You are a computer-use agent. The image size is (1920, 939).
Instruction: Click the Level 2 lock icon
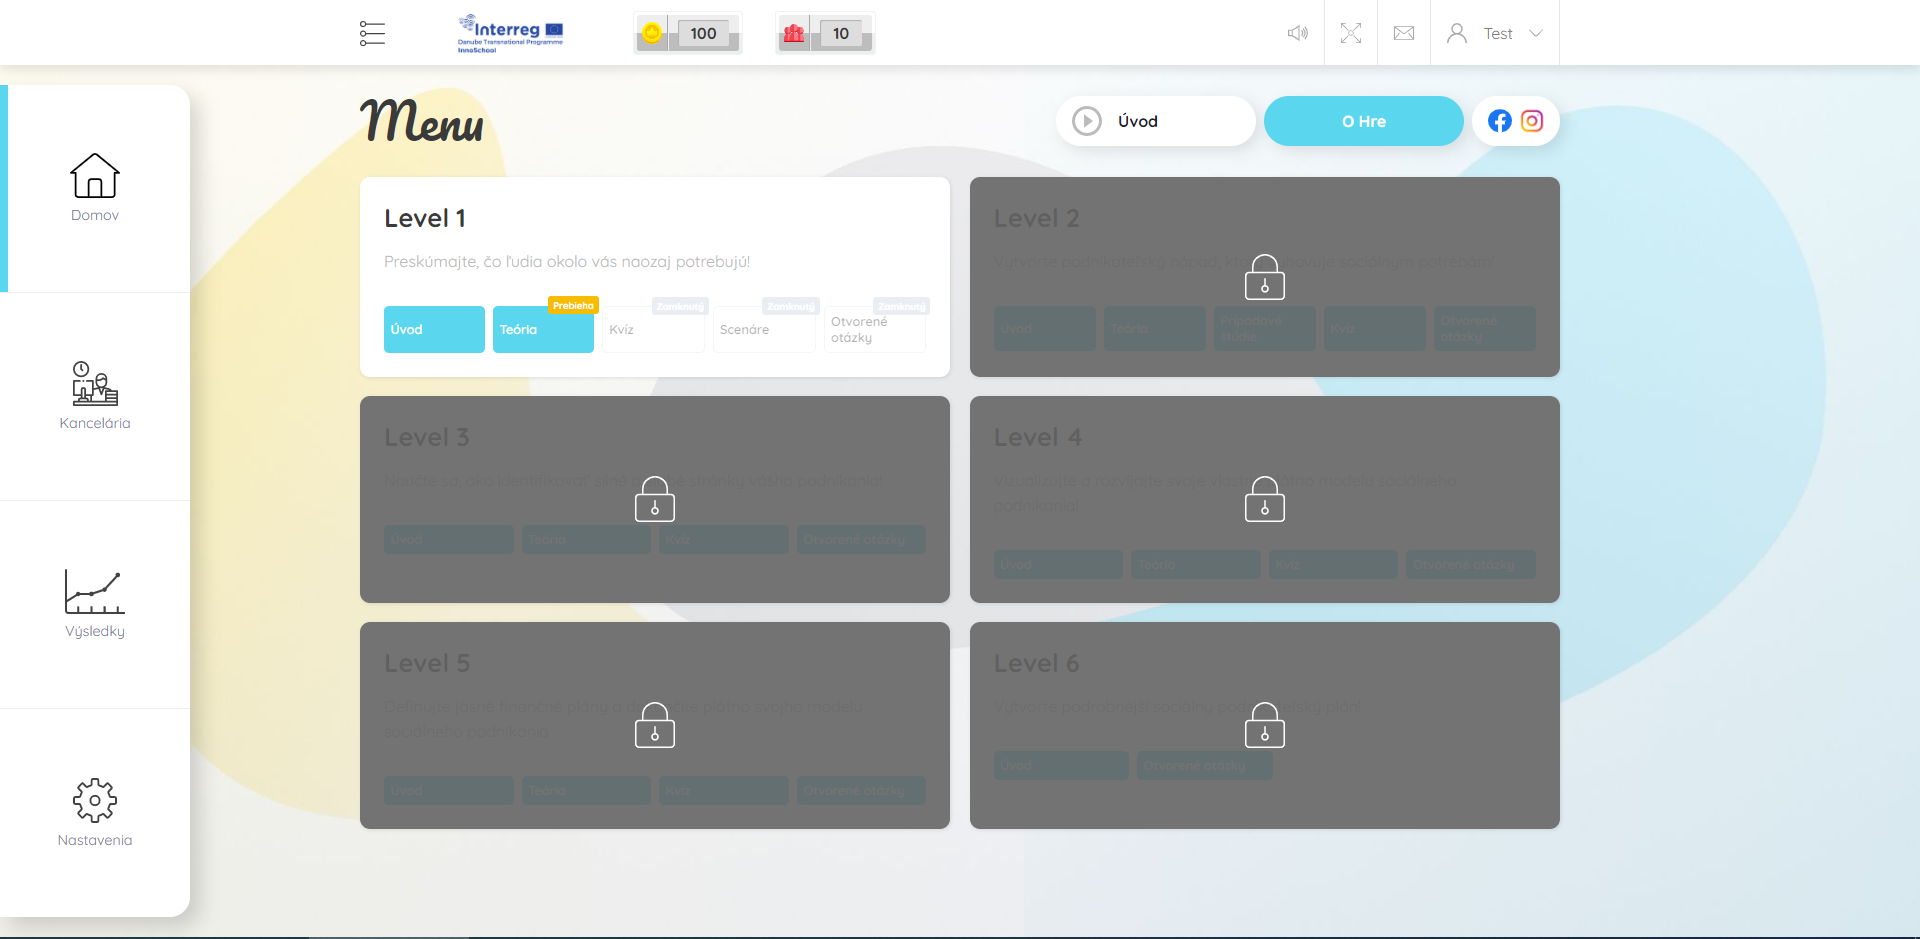click(x=1264, y=277)
